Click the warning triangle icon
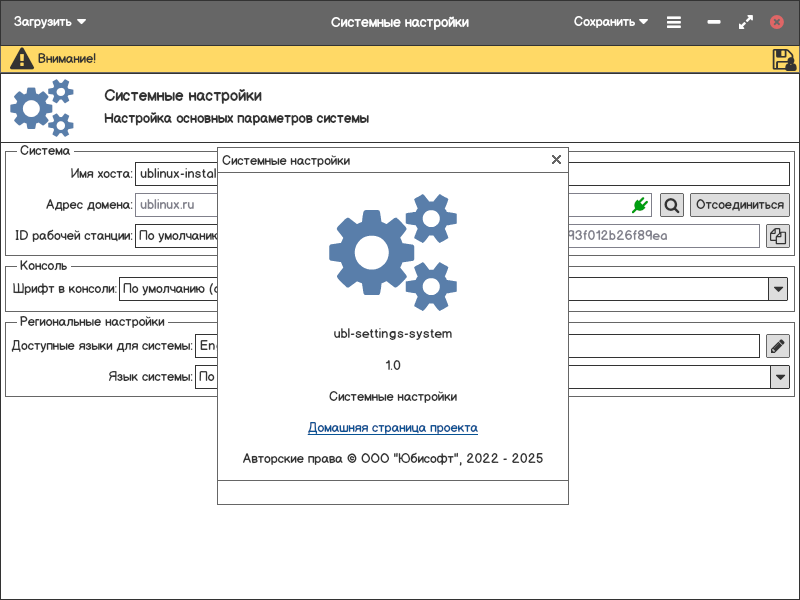The height and width of the screenshot is (600, 800). pos(21,59)
